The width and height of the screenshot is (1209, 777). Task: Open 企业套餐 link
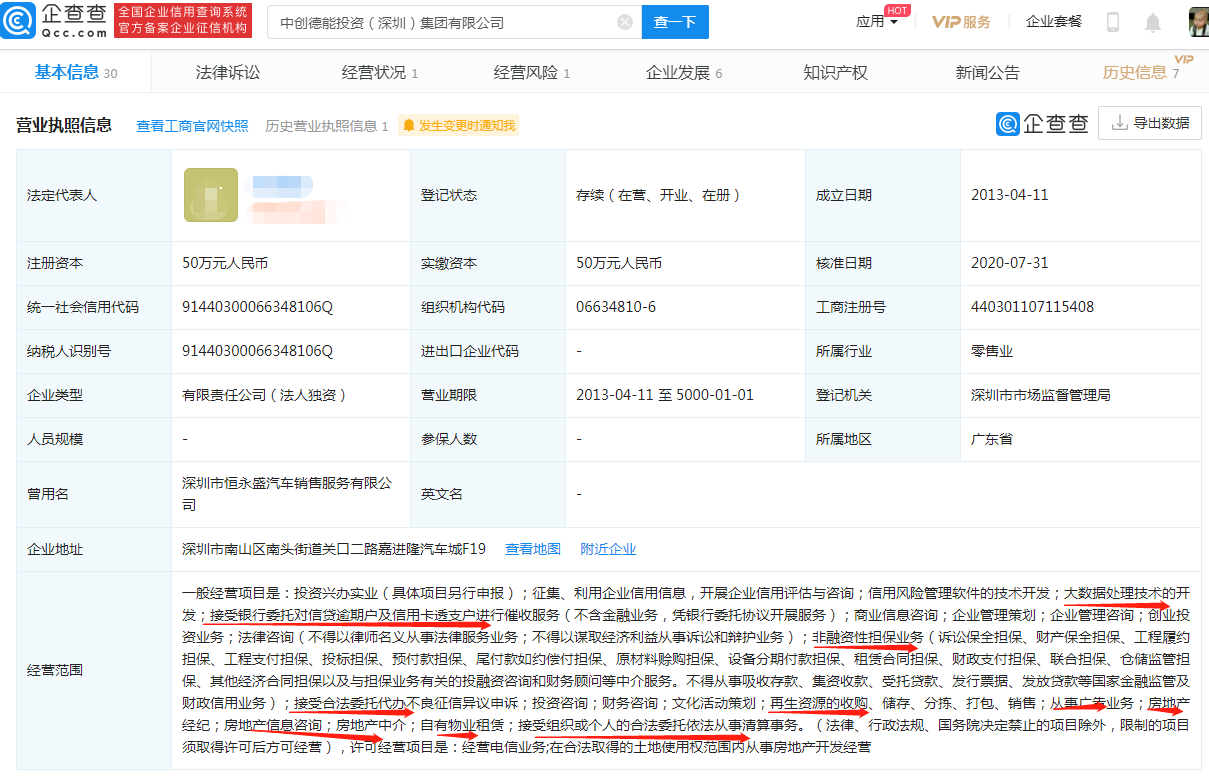(x=1054, y=22)
